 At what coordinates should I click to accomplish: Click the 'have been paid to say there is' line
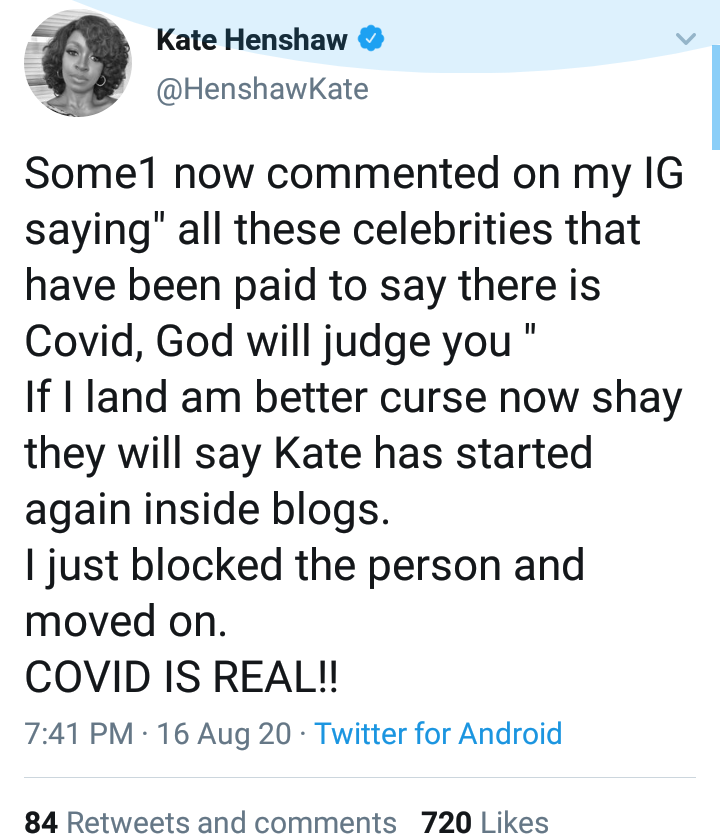[312, 287]
